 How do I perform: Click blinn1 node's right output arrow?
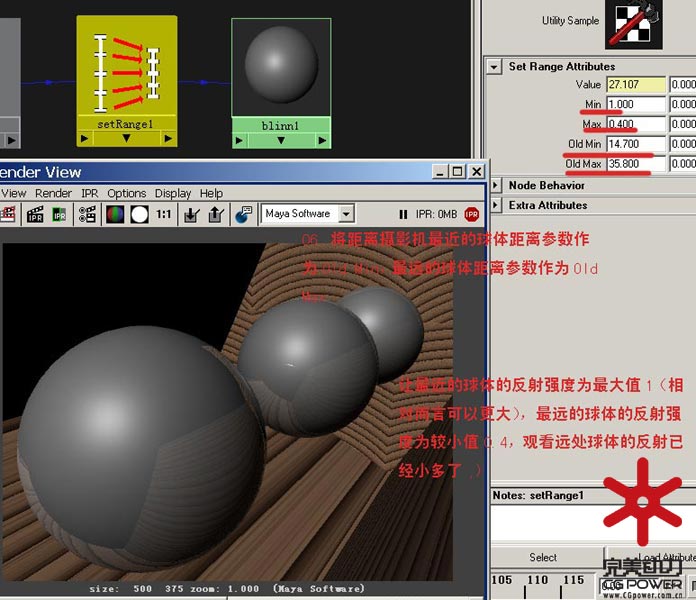click(x=322, y=141)
